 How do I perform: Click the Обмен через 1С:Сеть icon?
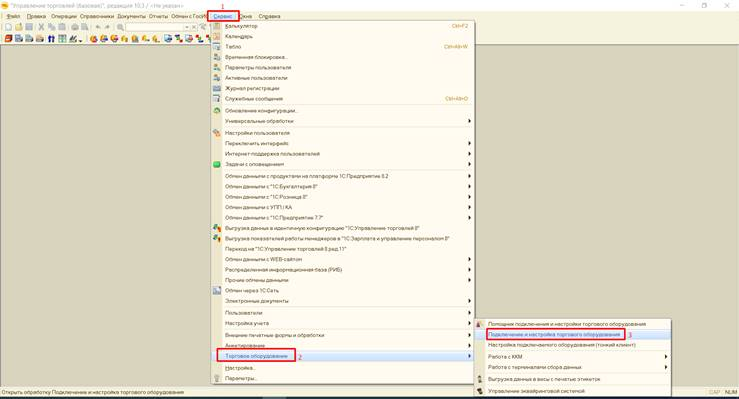pyautogui.click(x=217, y=291)
